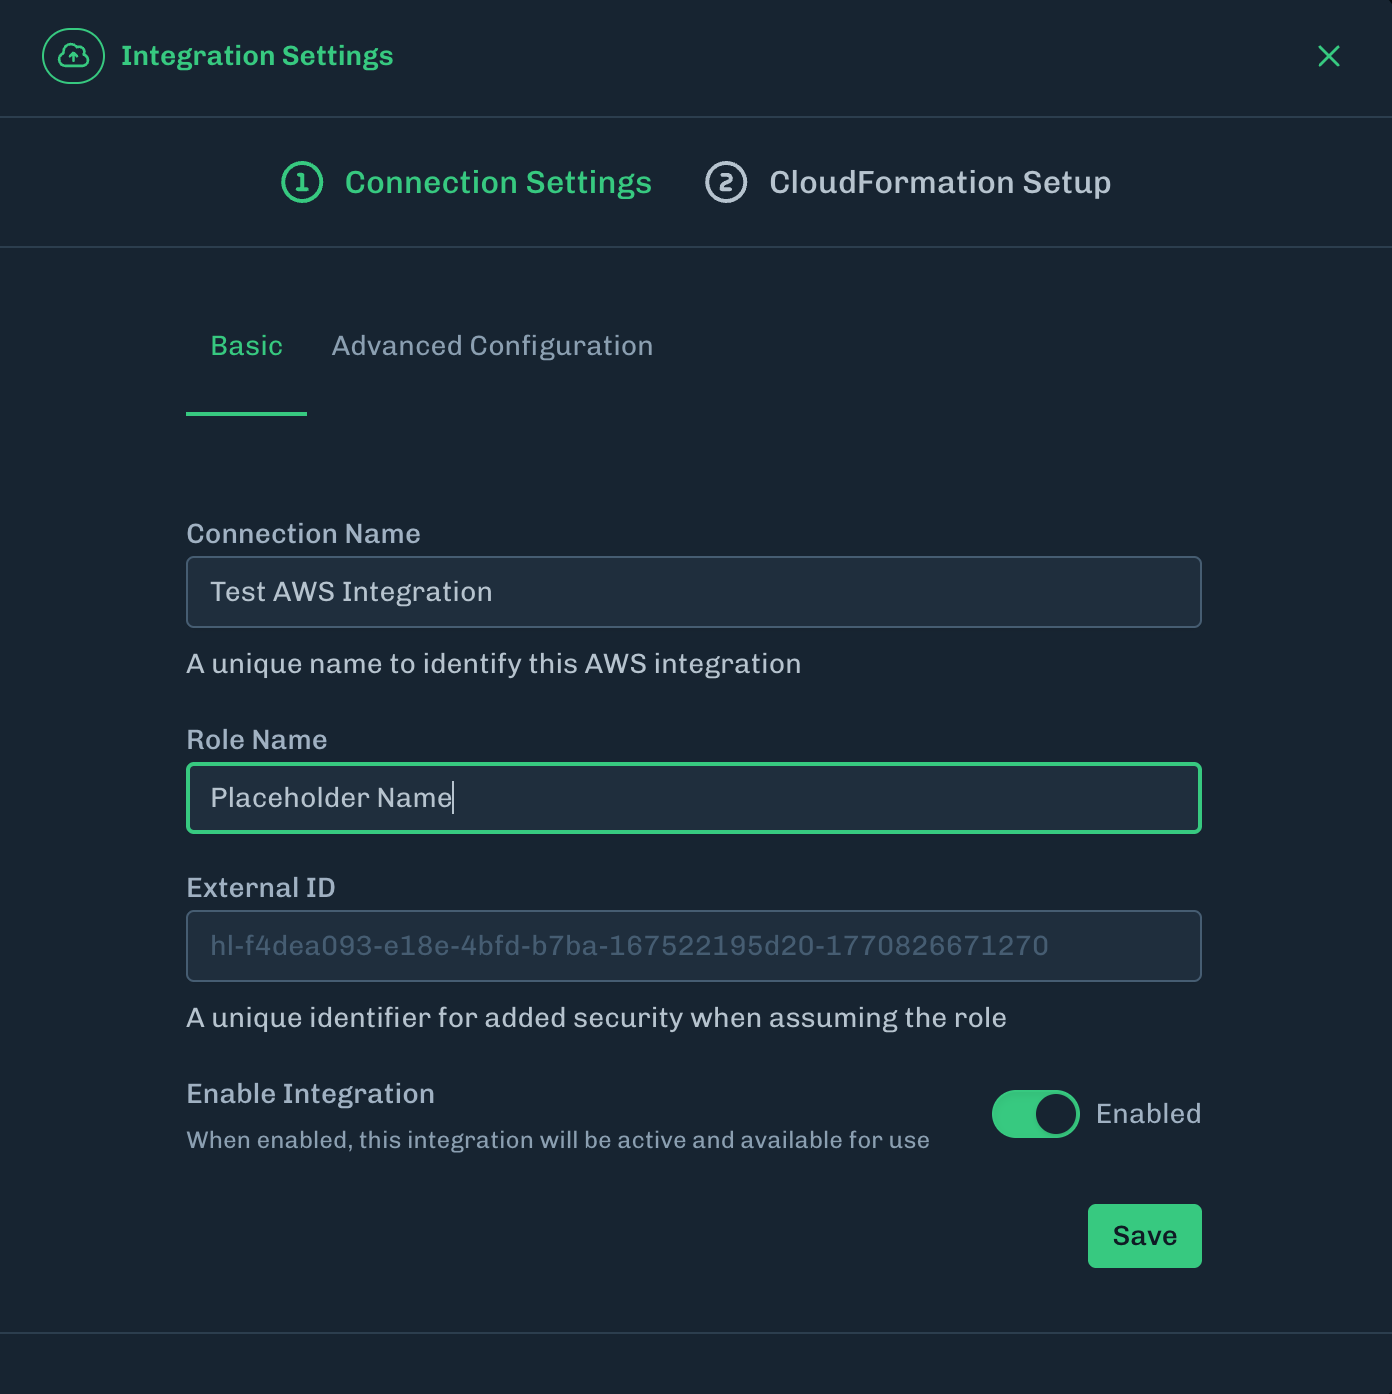Screen dimensions: 1392x1394
Task: Click the Role Name label
Action: 257,740
